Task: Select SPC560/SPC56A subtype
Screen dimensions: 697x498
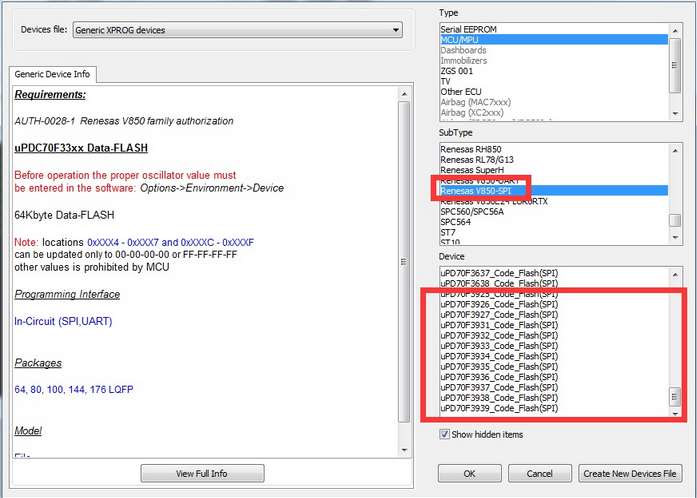Action: (x=553, y=212)
